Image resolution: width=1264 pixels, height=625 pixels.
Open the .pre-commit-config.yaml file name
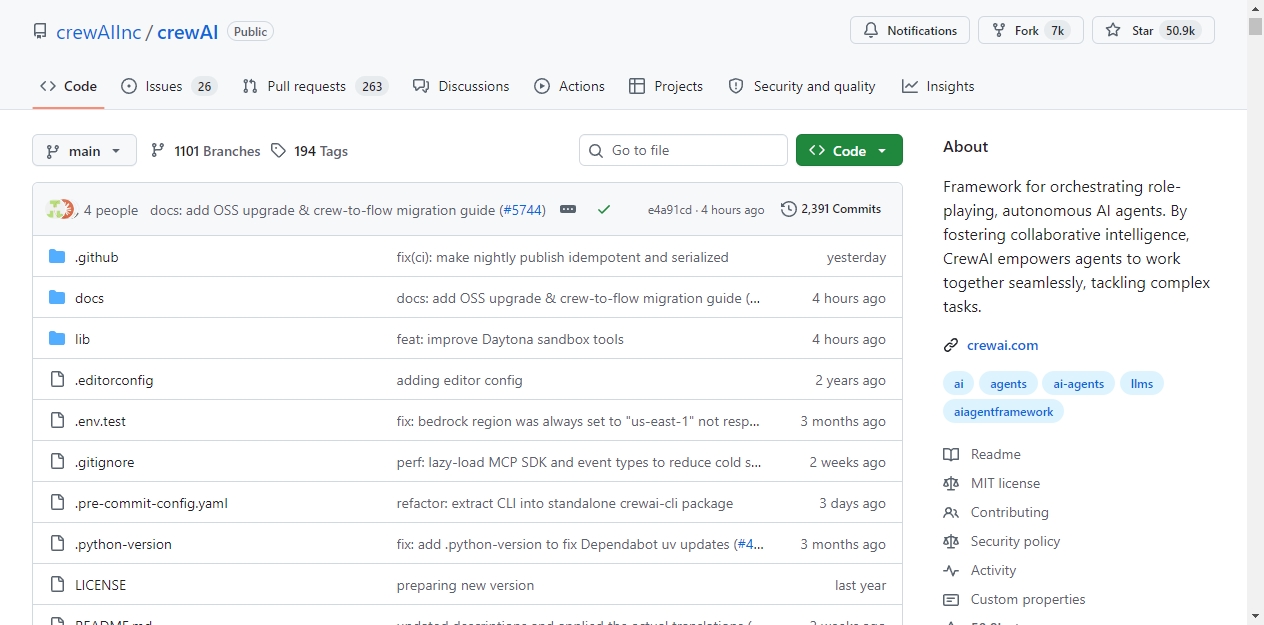151,503
